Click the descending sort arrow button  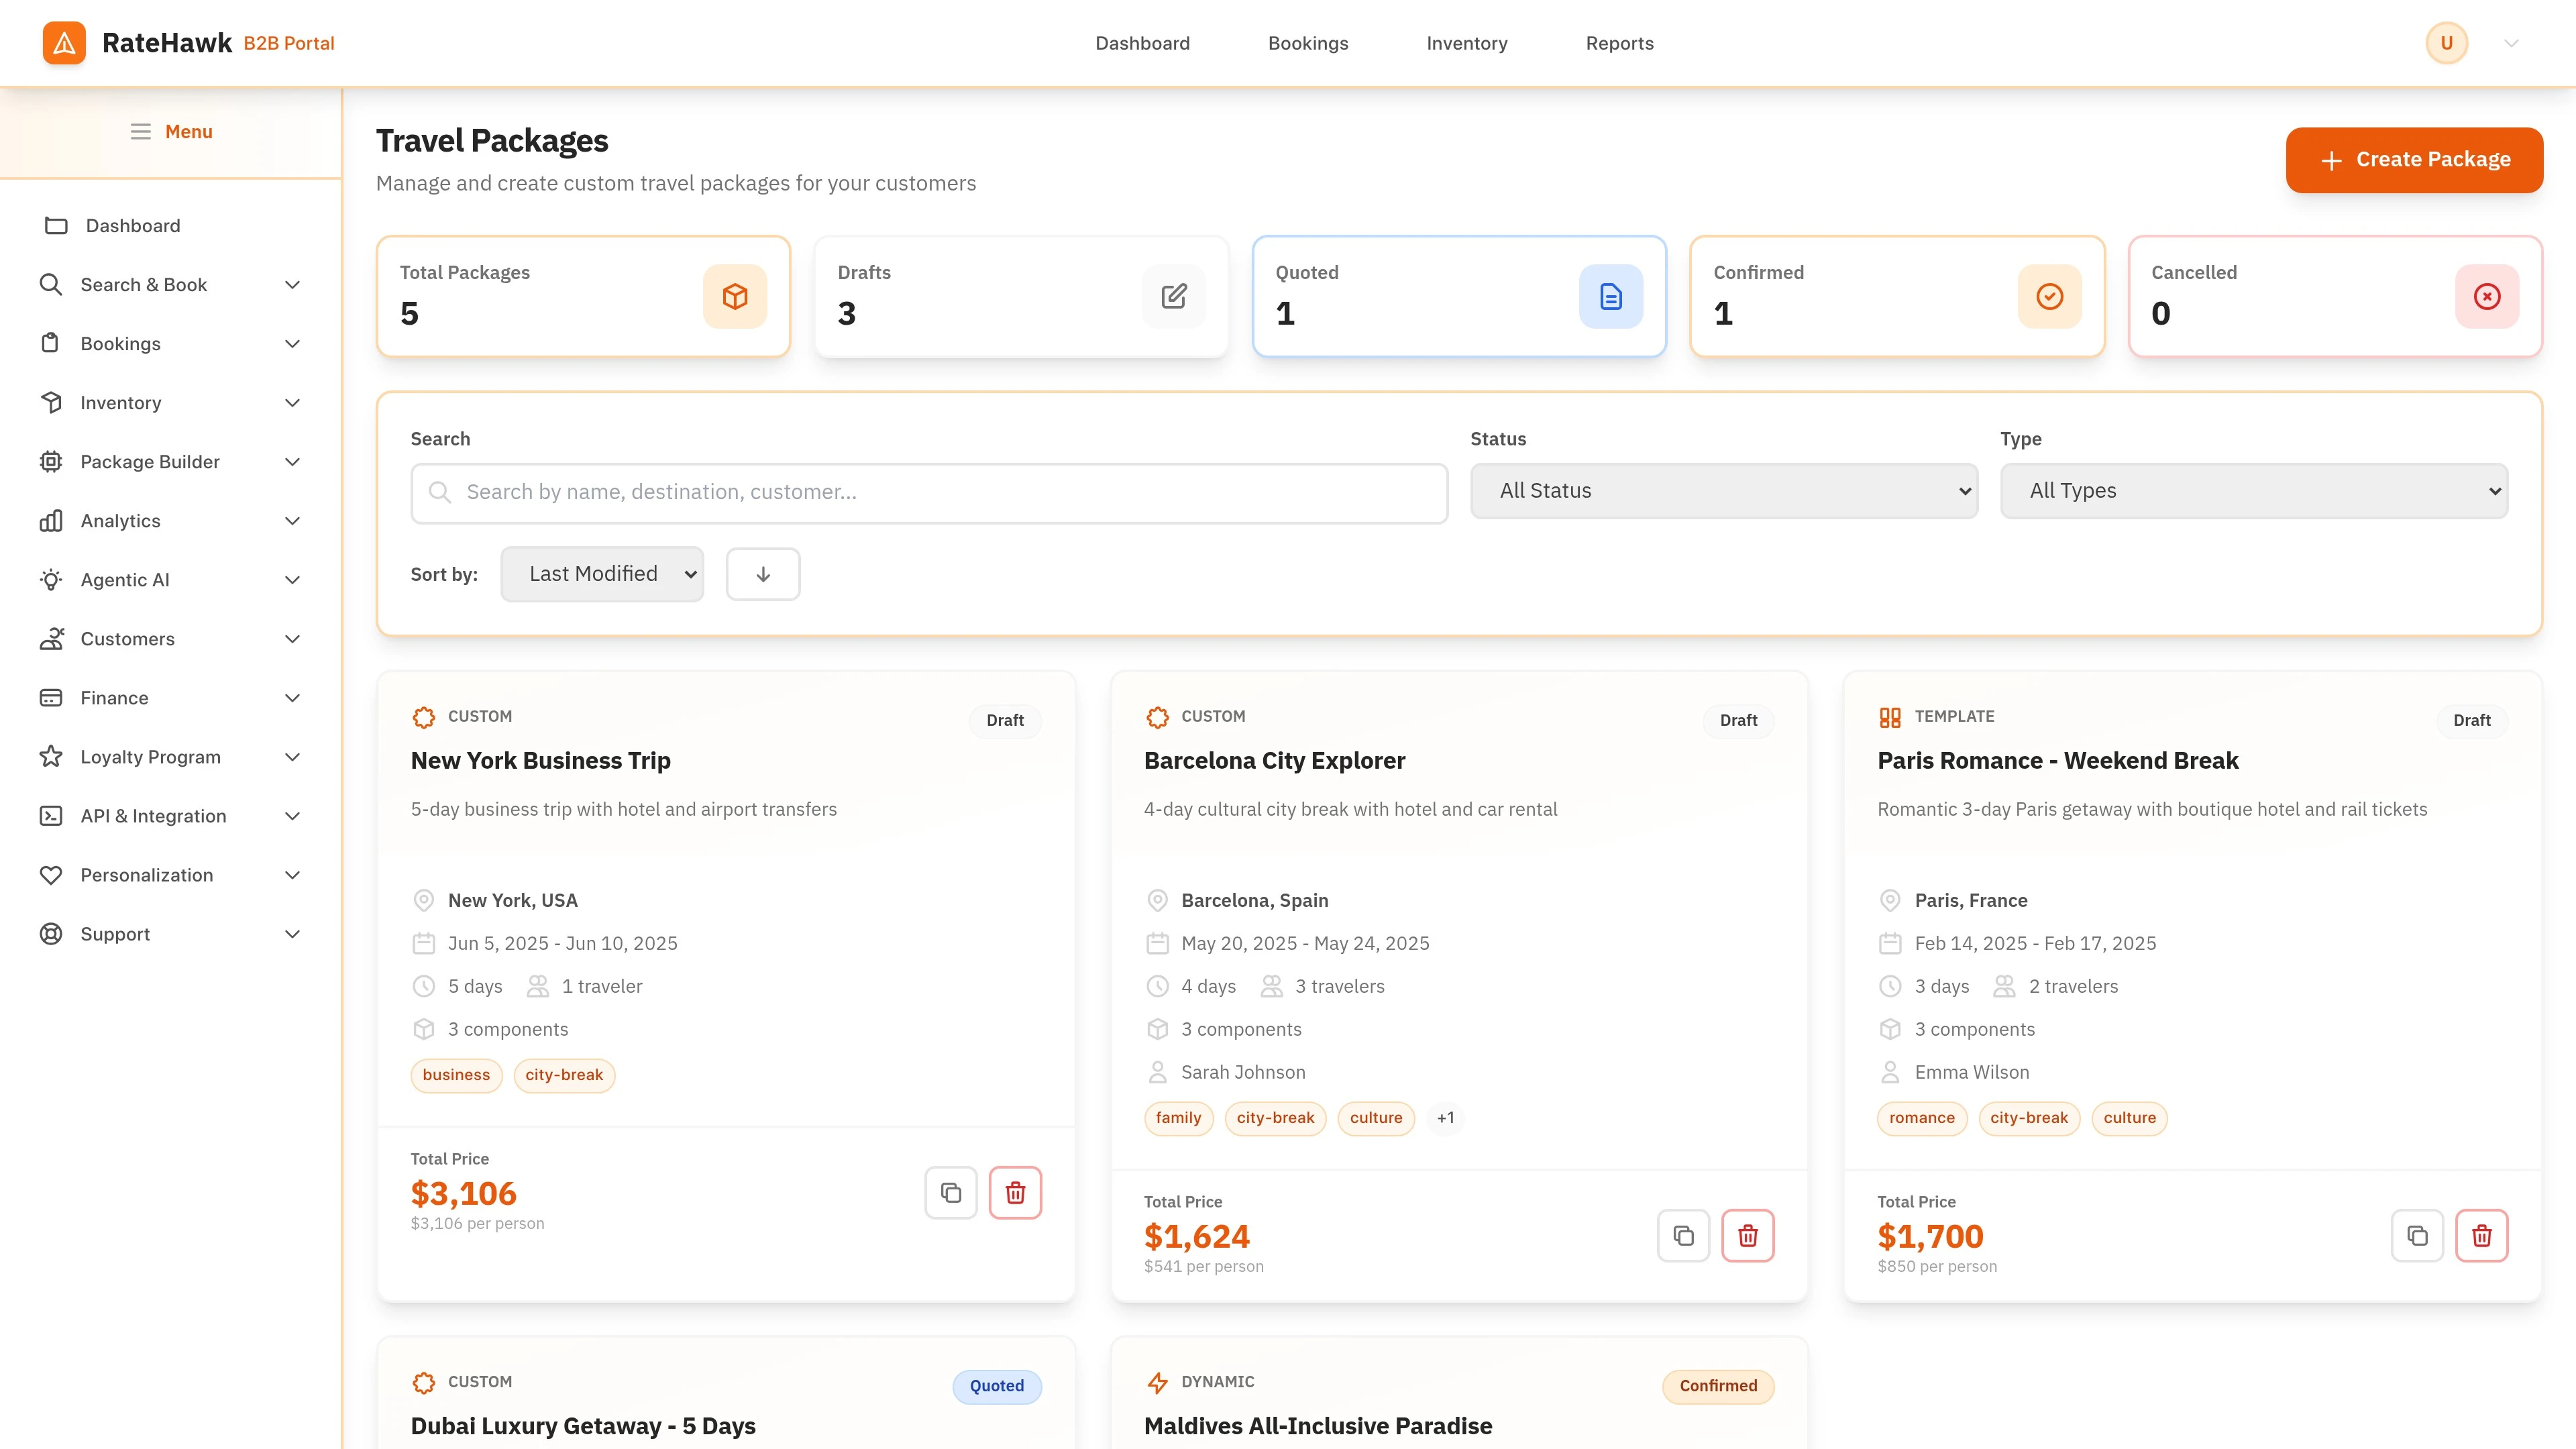click(763, 574)
